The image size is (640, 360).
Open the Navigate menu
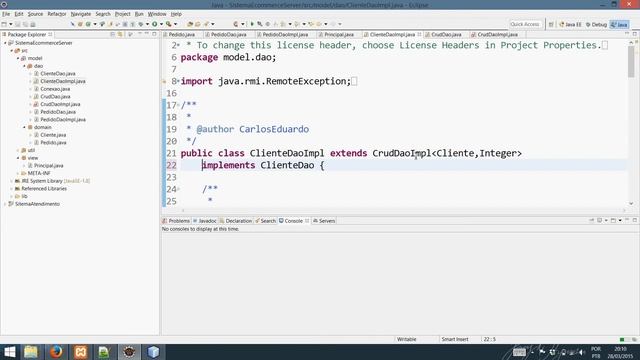pyautogui.click(x=81, y=14)
